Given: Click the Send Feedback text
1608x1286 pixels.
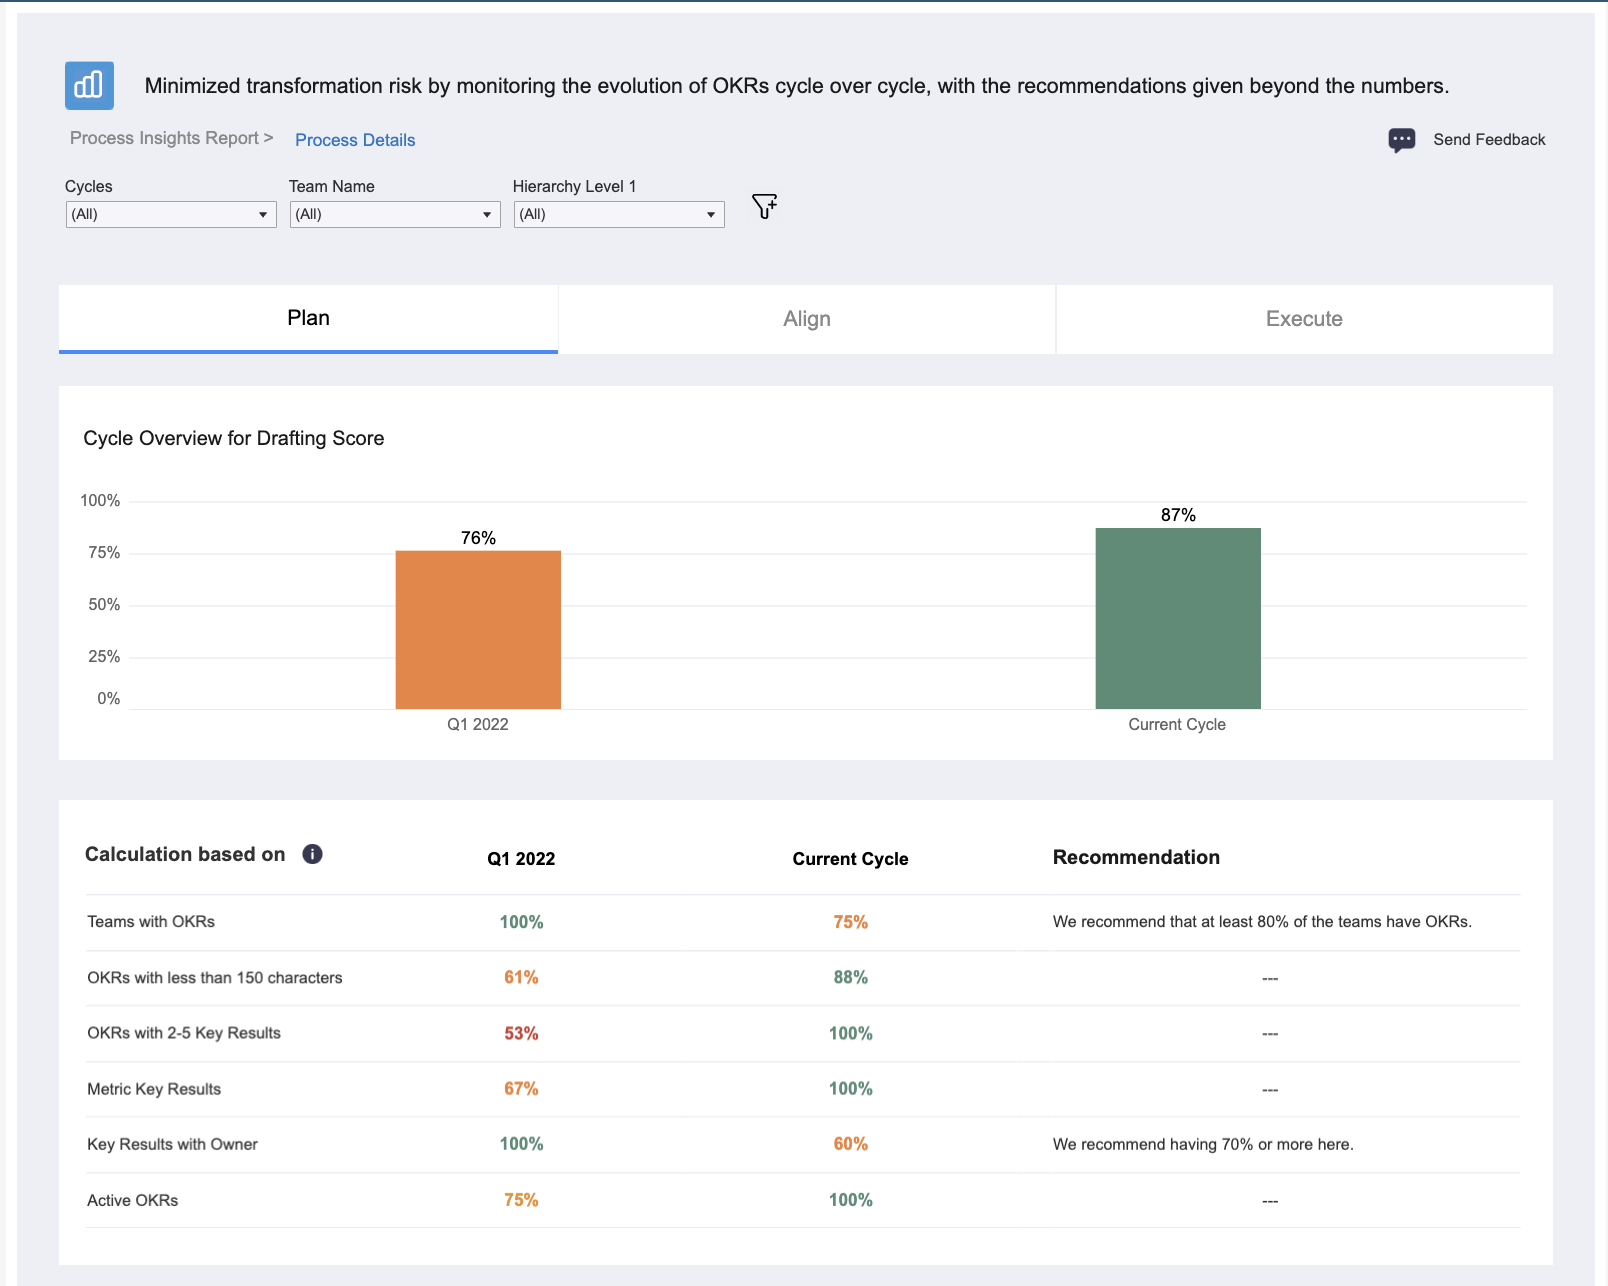Looking at the screenshot, I should [x=1489, y=140].
